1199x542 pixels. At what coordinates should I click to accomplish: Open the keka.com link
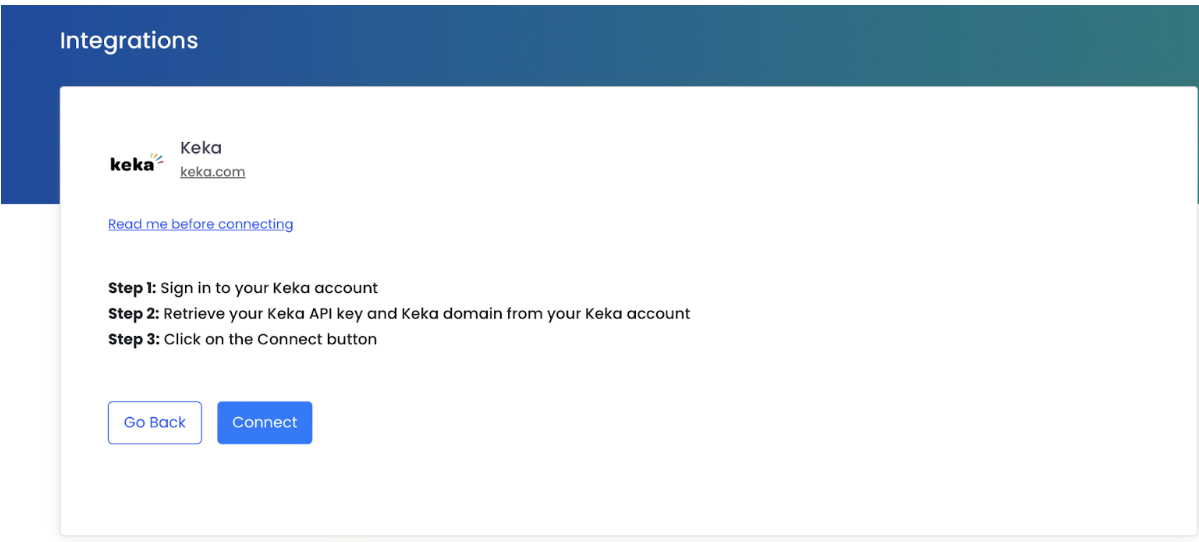pyautogui.click(x=212, y=172)
